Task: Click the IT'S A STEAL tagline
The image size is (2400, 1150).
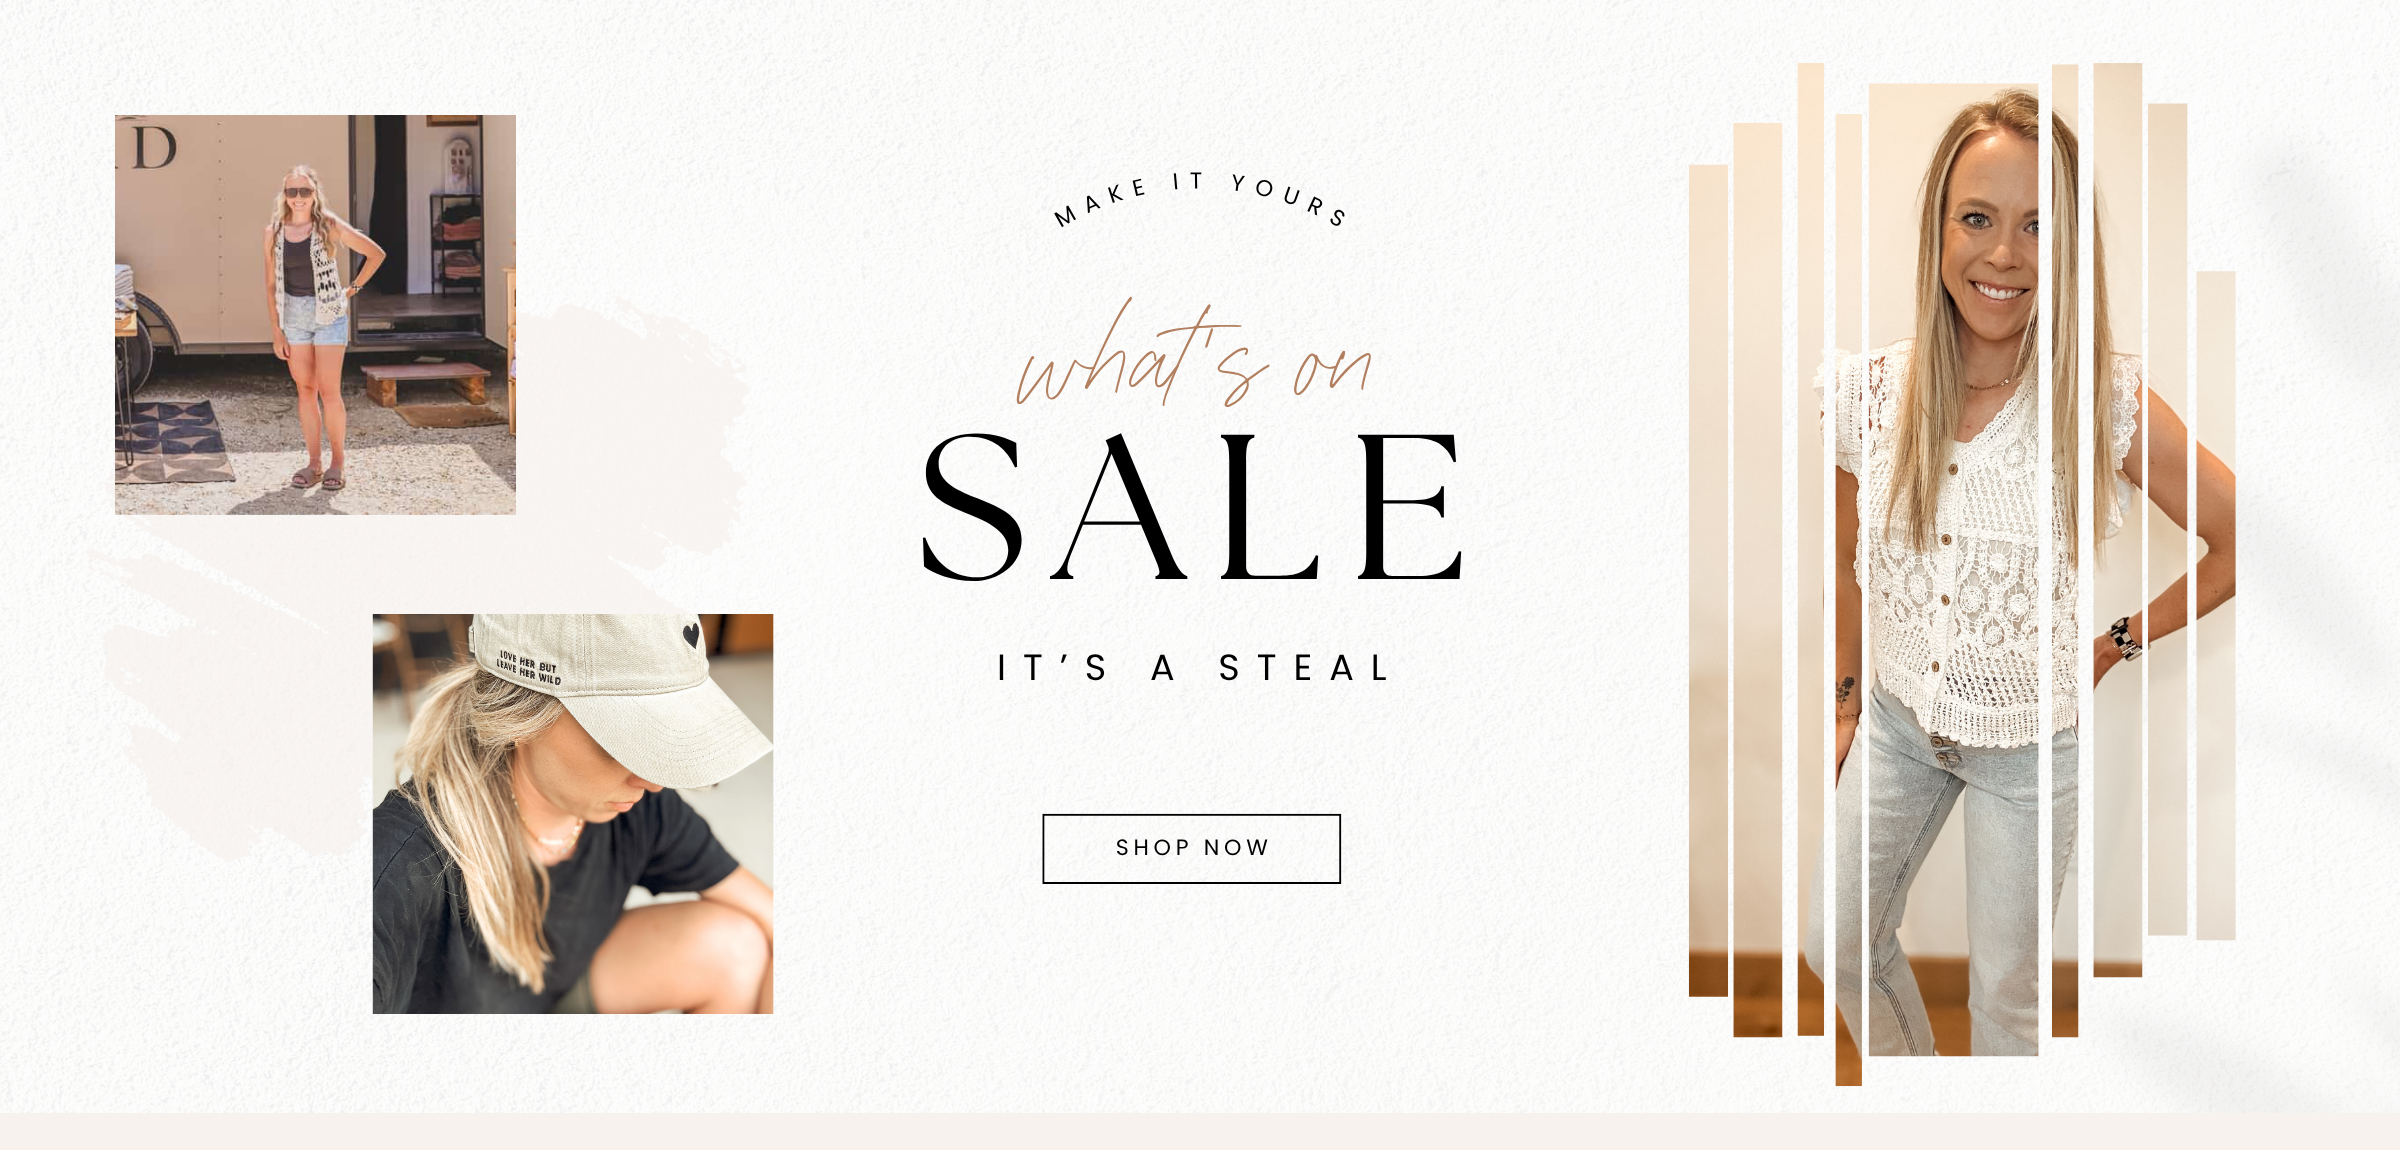Action: [1193, 668]
